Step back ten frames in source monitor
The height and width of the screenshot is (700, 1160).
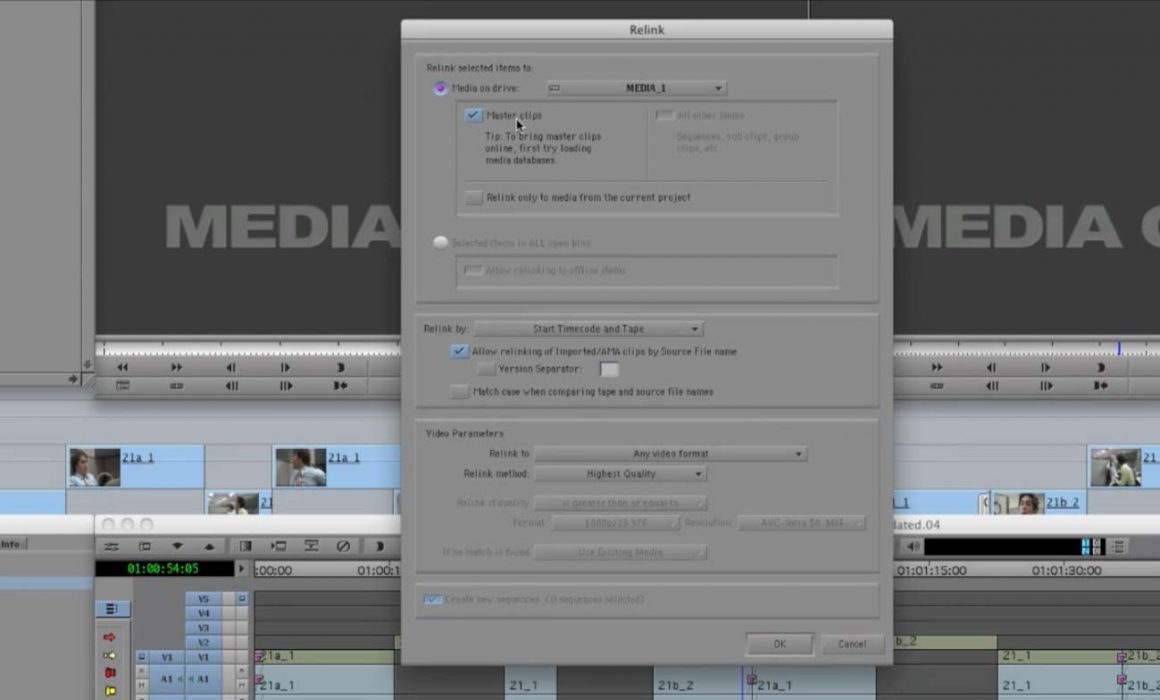tap(232, 386)
